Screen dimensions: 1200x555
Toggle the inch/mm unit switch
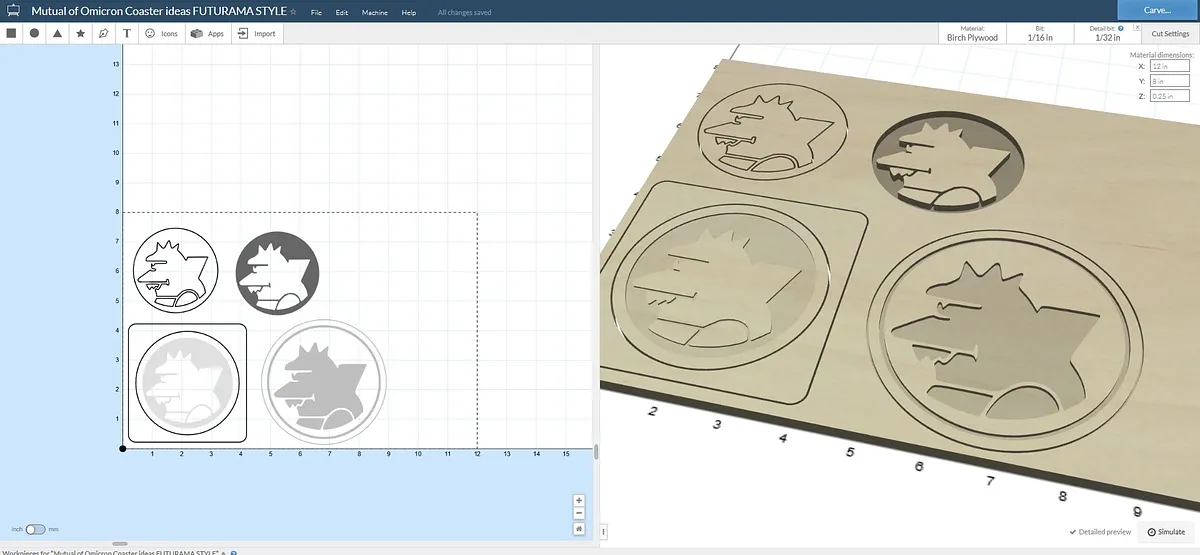(36, 528)
